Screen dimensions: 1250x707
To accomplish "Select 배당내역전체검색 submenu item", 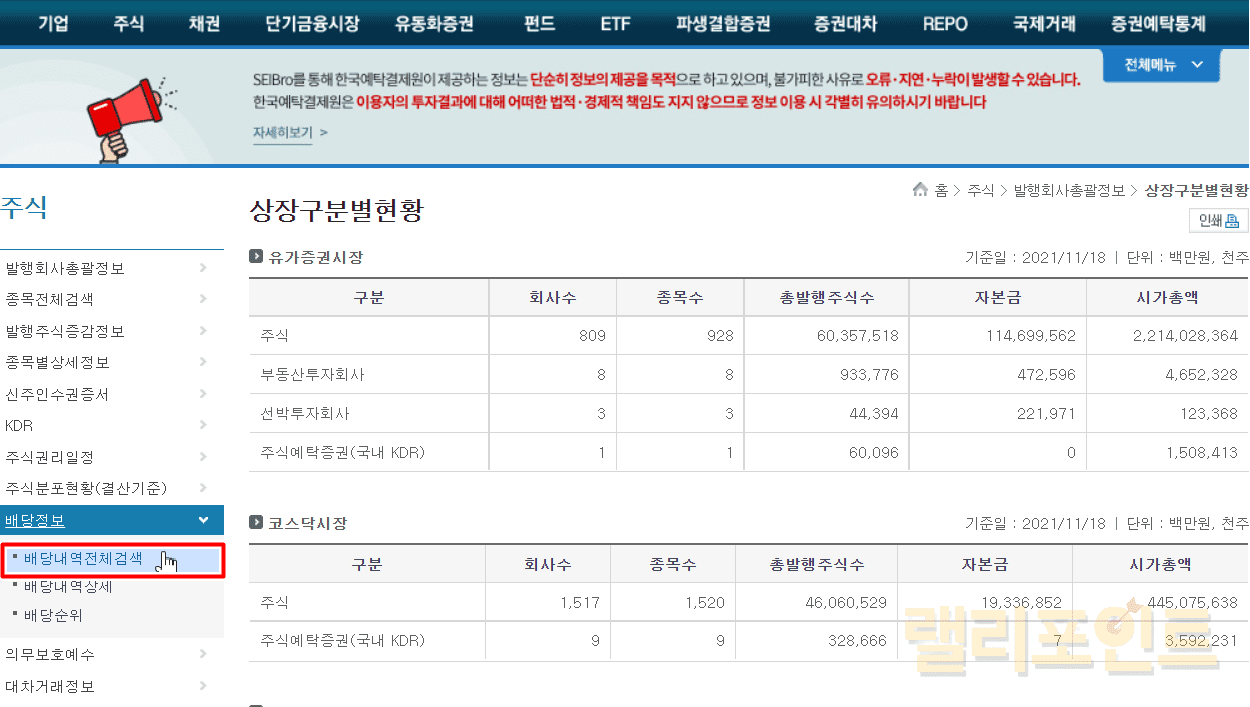I will point(83,559).
